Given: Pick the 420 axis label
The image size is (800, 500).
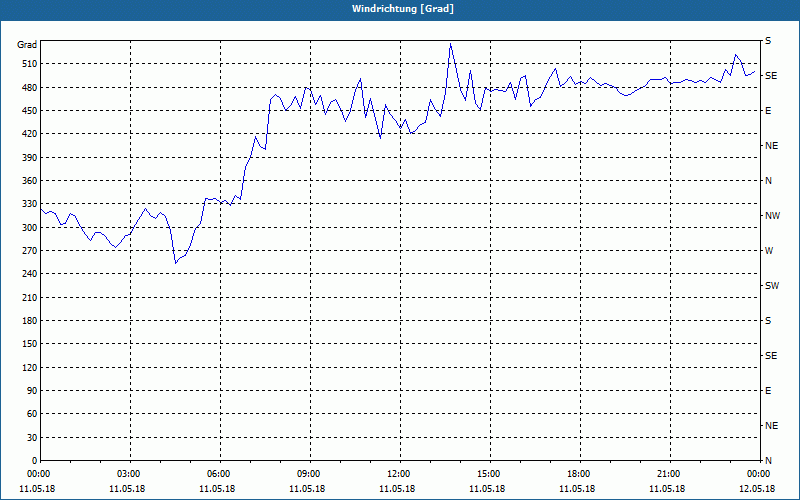Looking at the screenshot, I should point(30,134).
